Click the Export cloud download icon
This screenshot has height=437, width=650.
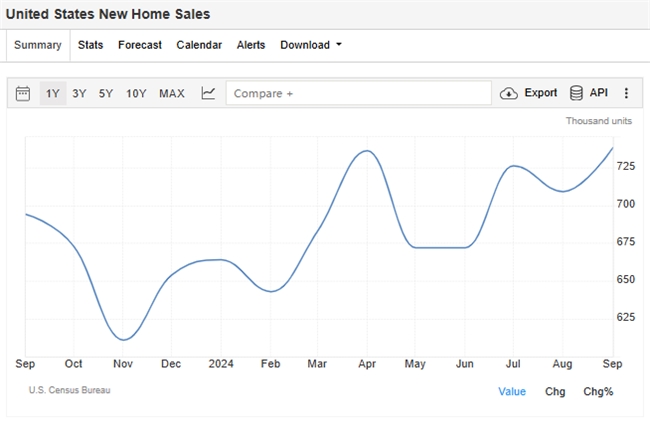(509, 93)
